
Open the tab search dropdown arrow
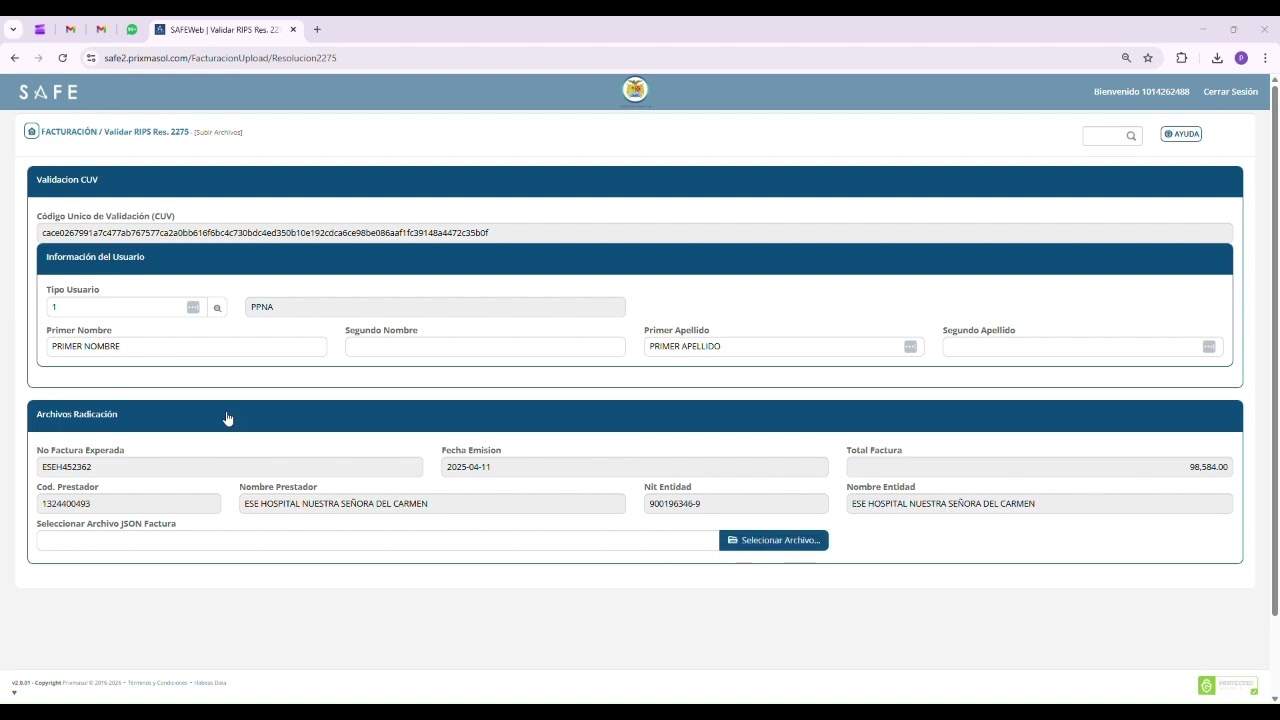(x=13, y=30)
